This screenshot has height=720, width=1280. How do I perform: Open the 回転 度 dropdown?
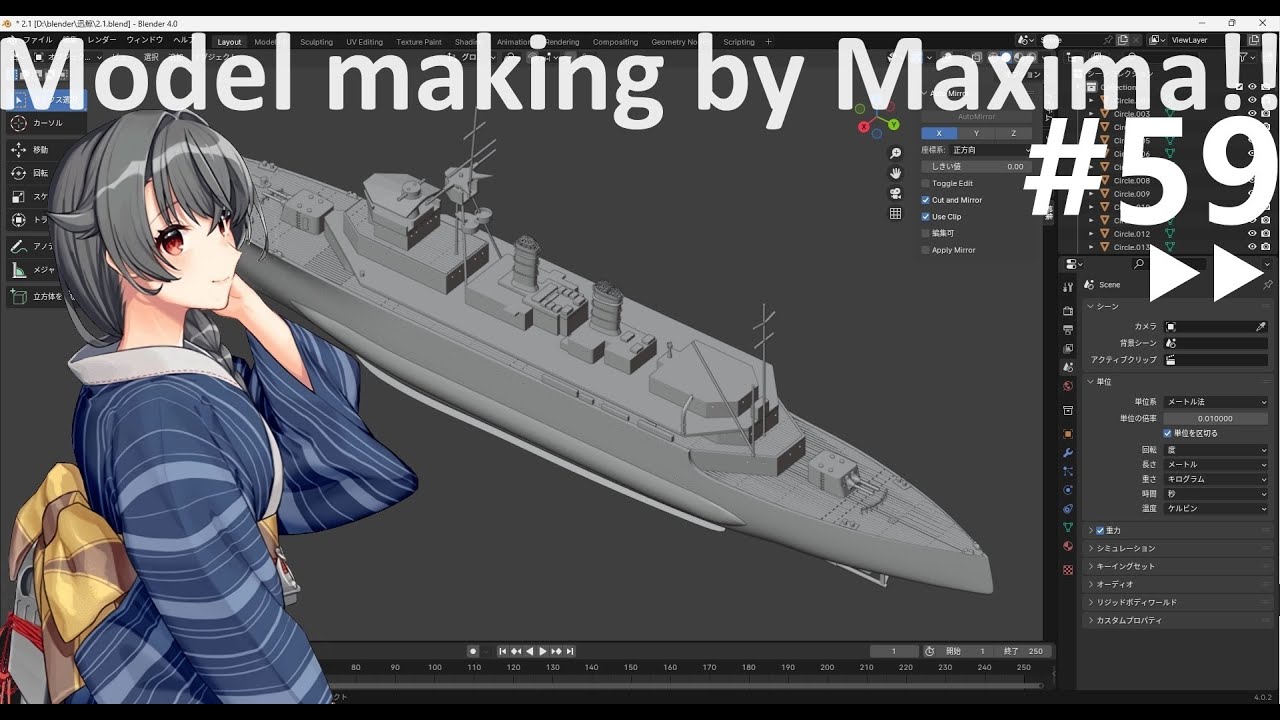click(1216, 451)
